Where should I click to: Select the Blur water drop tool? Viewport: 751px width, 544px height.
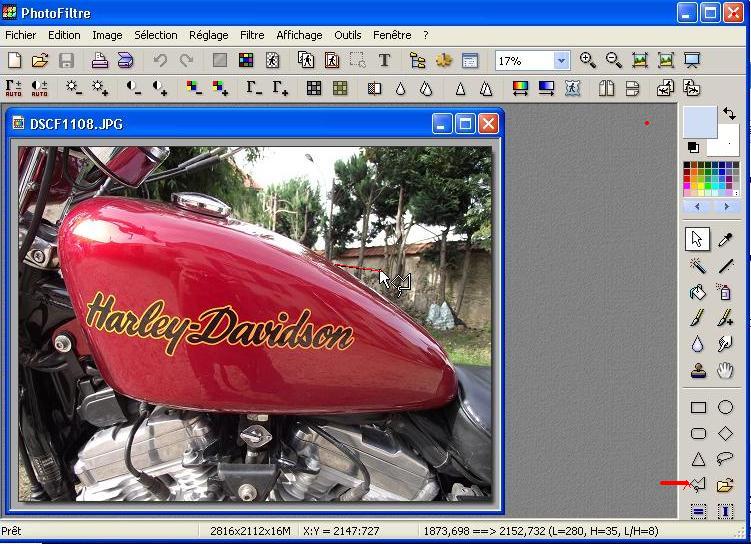click(x=697, y=343)
